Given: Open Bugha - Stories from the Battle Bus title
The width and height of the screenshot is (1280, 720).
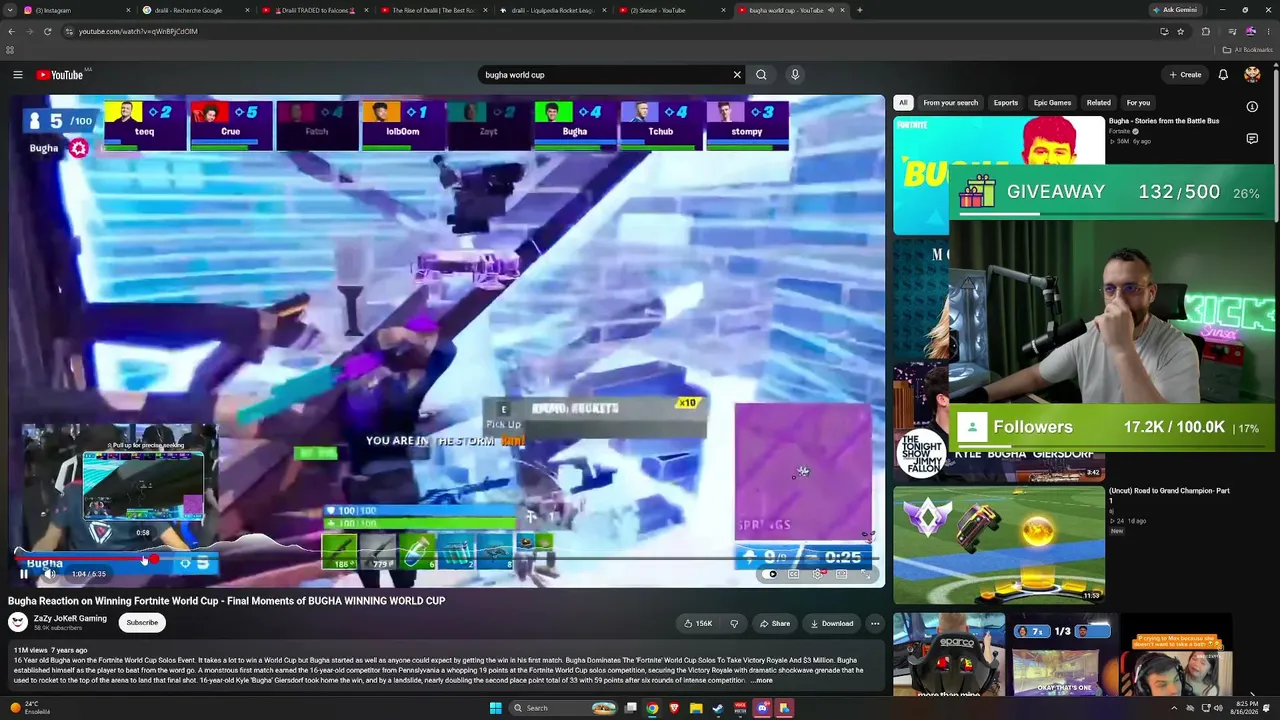Looking at the screenshot, I should (1164, 121).
